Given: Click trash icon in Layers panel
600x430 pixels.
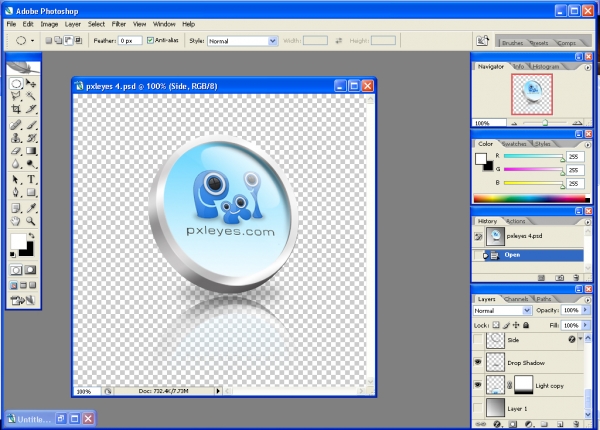Looking at the screenshot, I should [x=577, y=424].
